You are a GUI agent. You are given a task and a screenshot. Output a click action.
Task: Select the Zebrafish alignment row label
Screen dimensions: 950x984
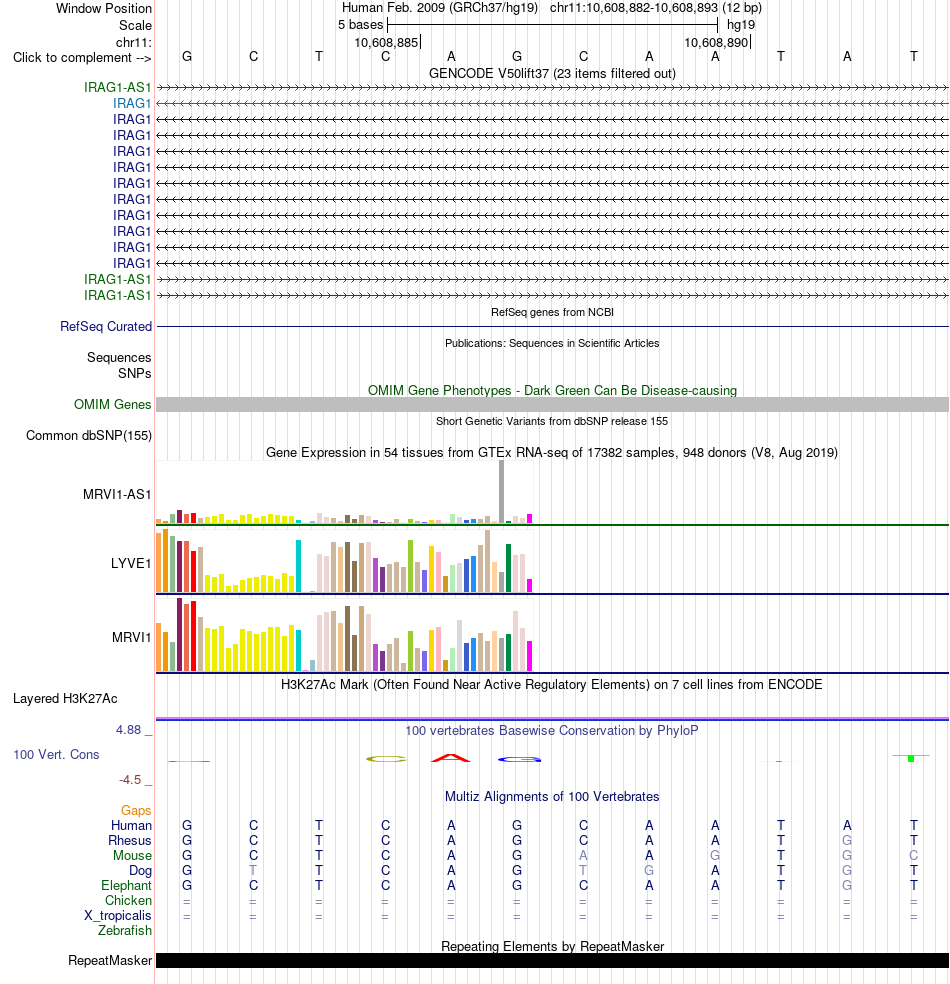125,931
